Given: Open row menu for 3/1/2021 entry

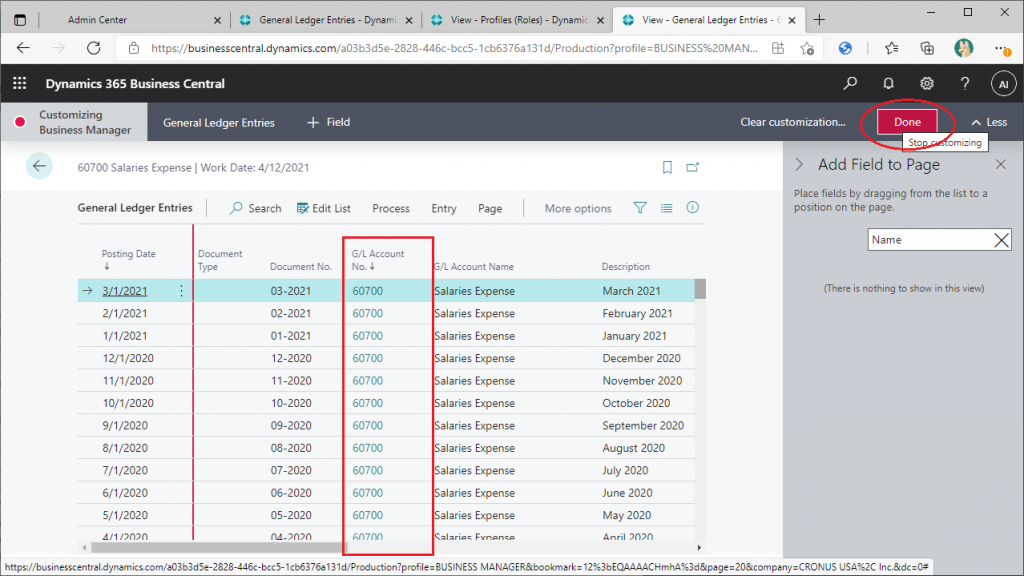Looking at the screenshot, I should click(181, 291).
